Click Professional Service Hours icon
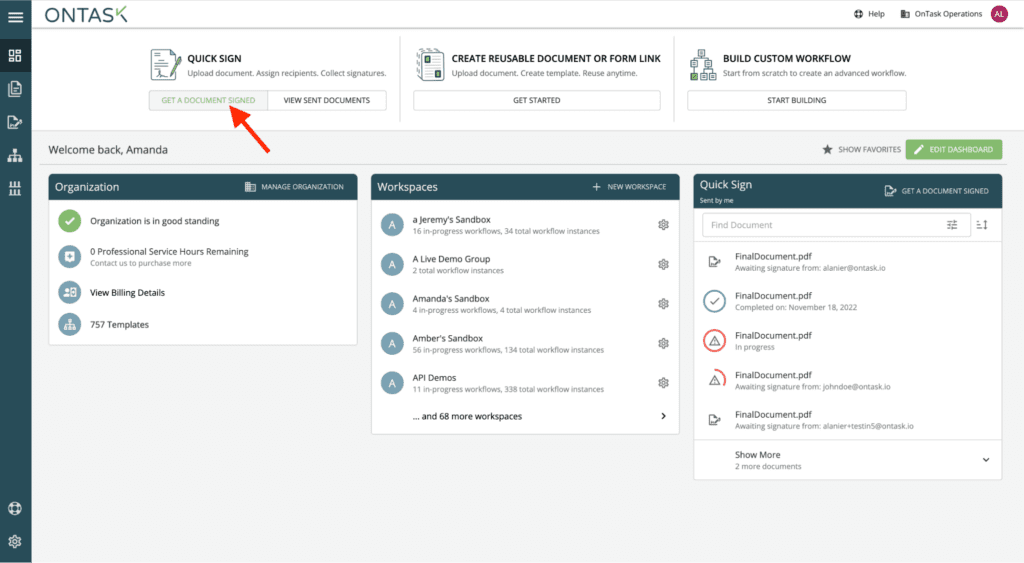Image resolution: width=1024 pixels, height=563 pixels. point(69,257)
